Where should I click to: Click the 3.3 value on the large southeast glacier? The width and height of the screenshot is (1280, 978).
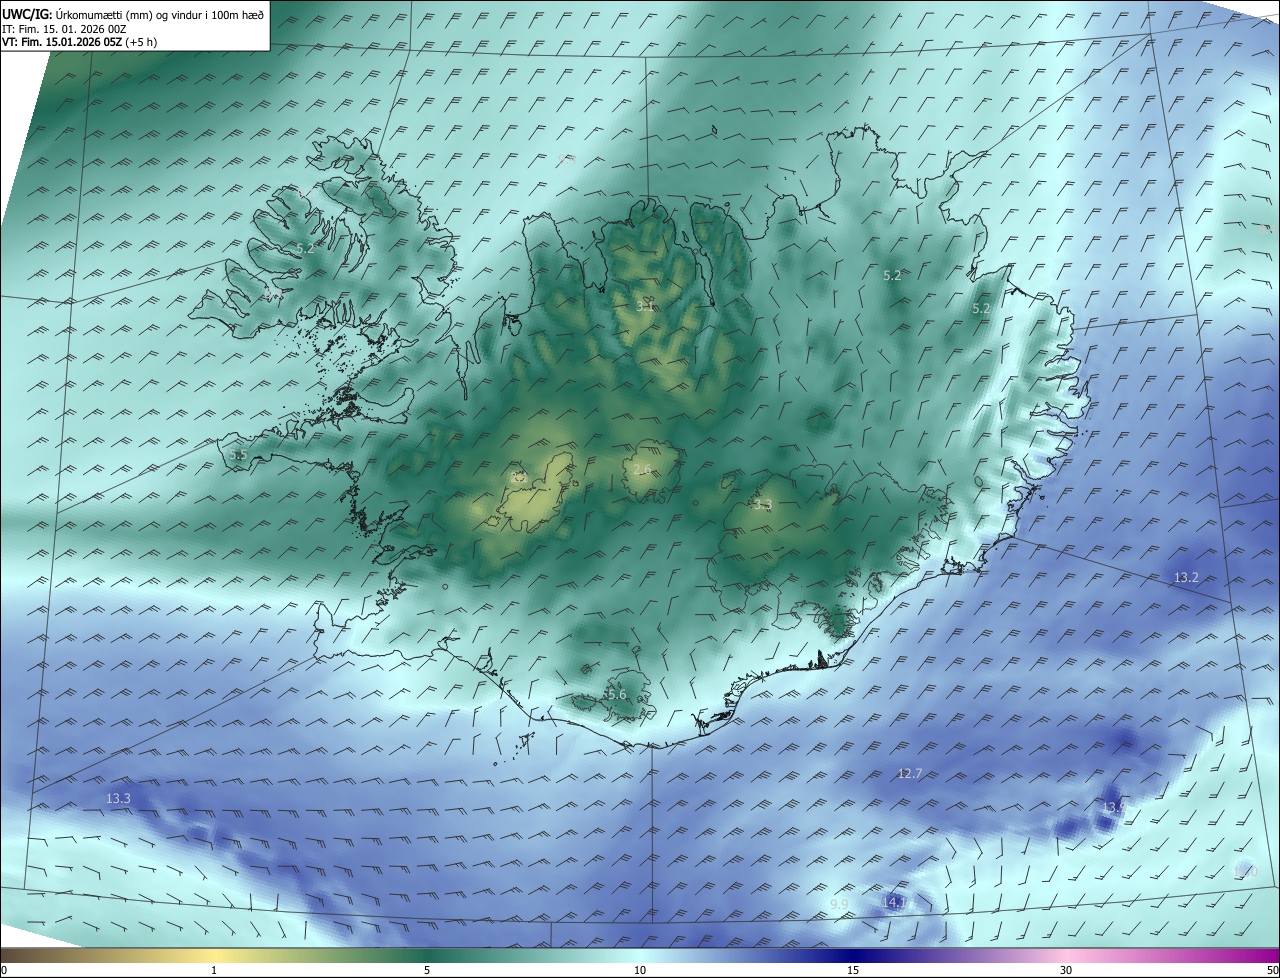point(763,504)
